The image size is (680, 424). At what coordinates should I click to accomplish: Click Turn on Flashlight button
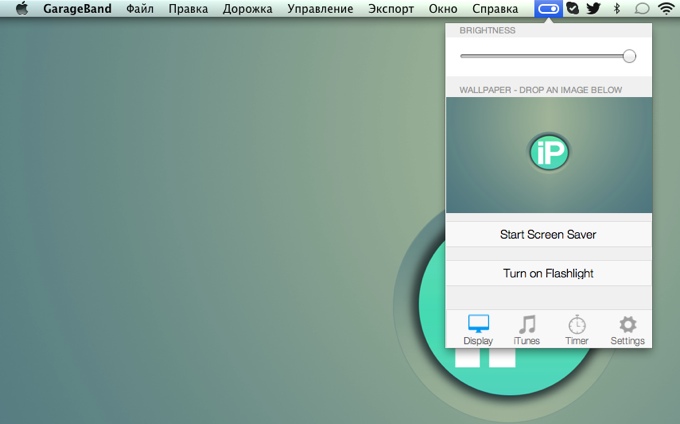(549, 273)
